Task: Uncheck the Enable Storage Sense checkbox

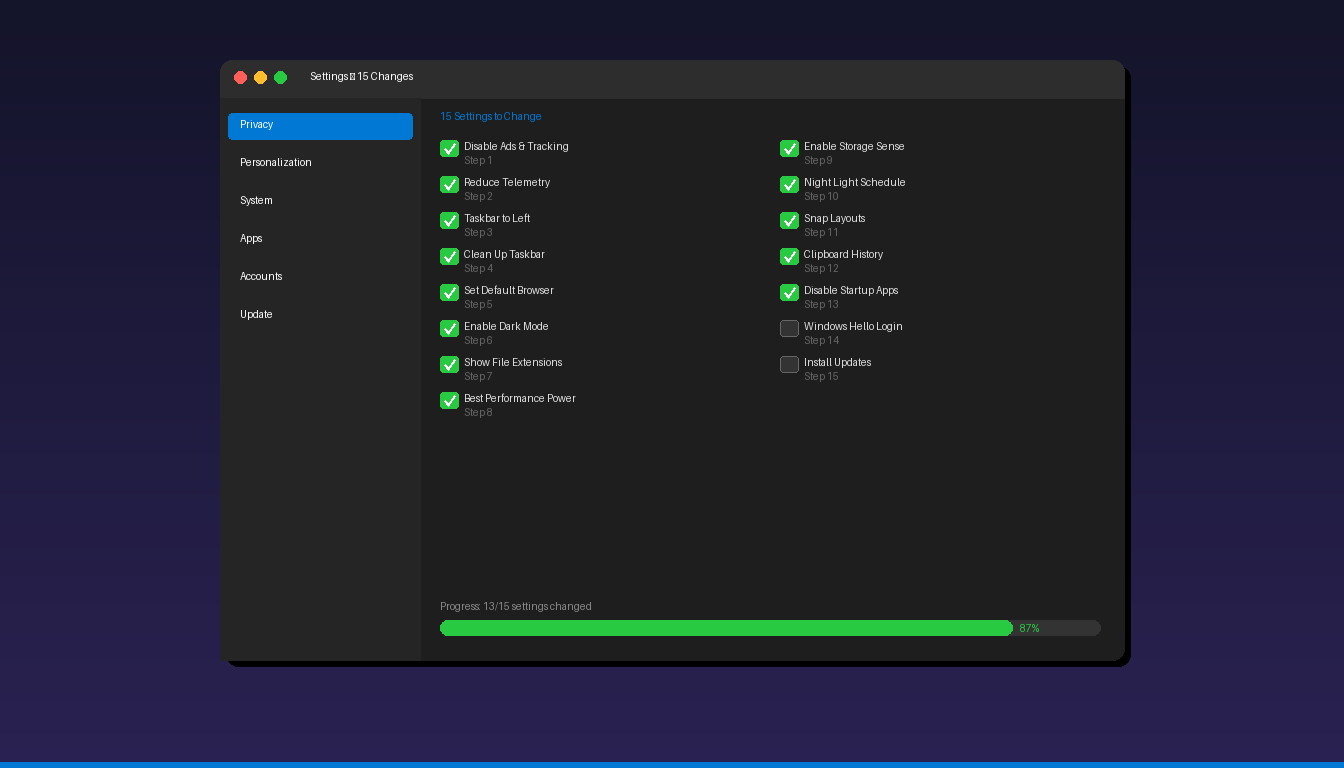Action: [x=789, y=148]
